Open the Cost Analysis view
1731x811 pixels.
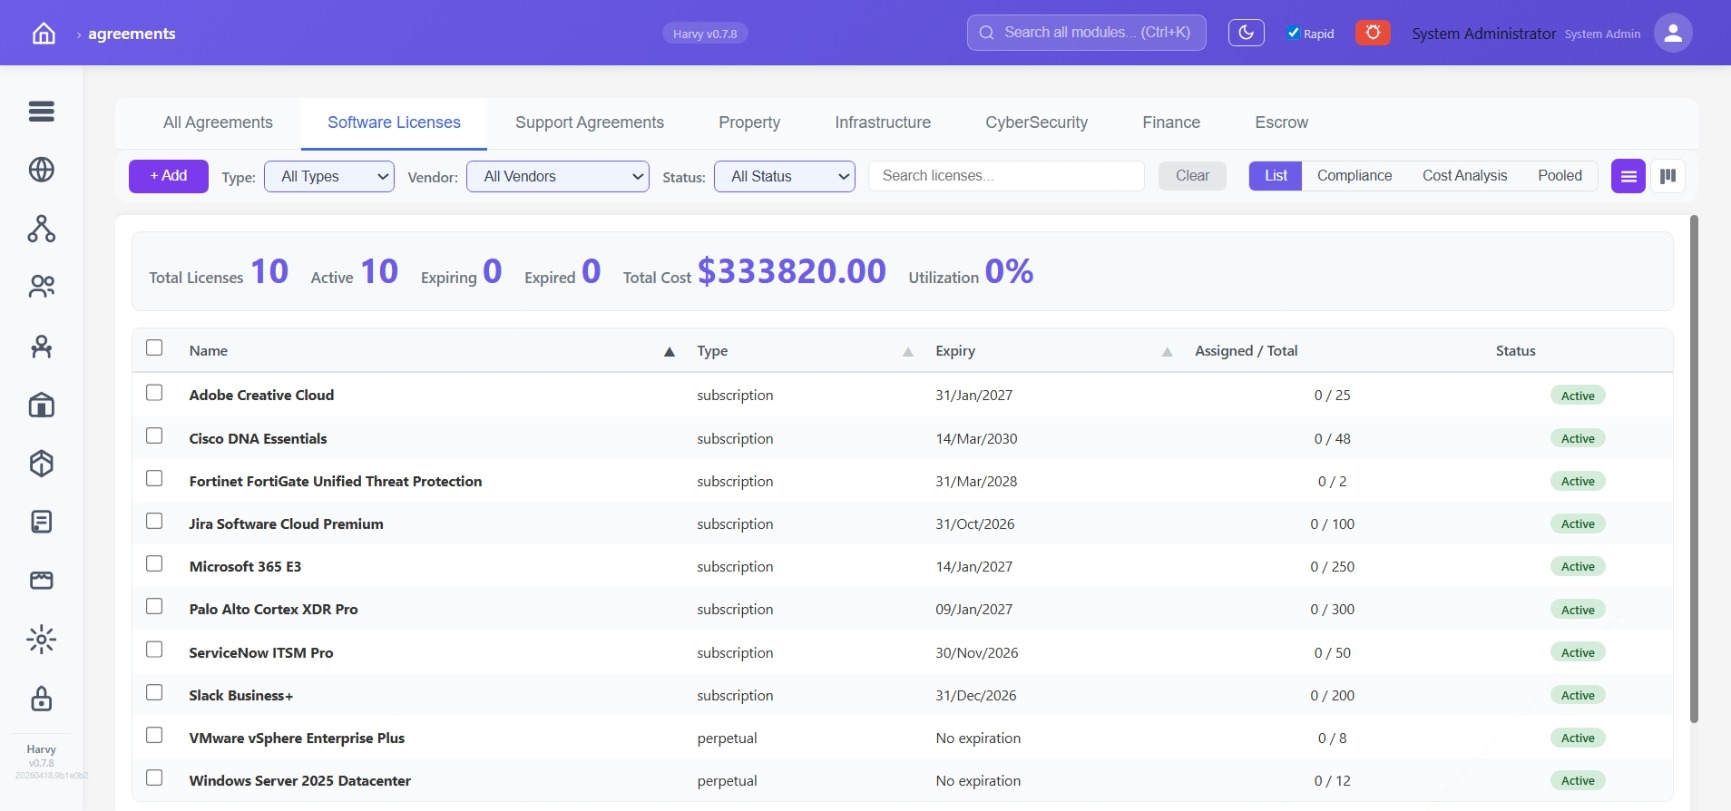[x=1465, y=176]
